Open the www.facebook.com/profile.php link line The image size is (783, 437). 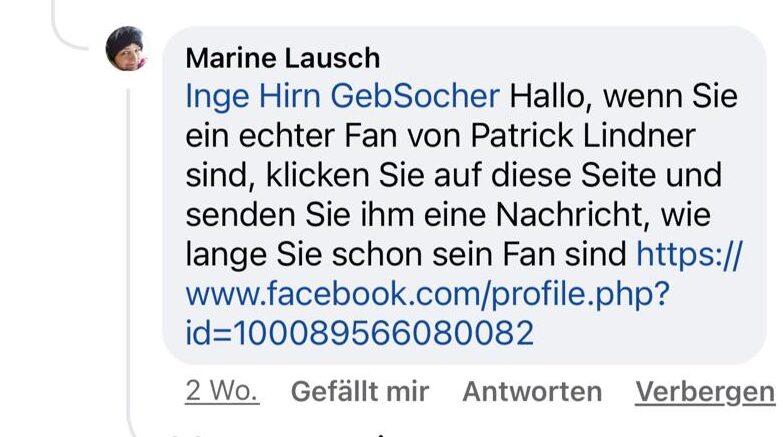427,294
